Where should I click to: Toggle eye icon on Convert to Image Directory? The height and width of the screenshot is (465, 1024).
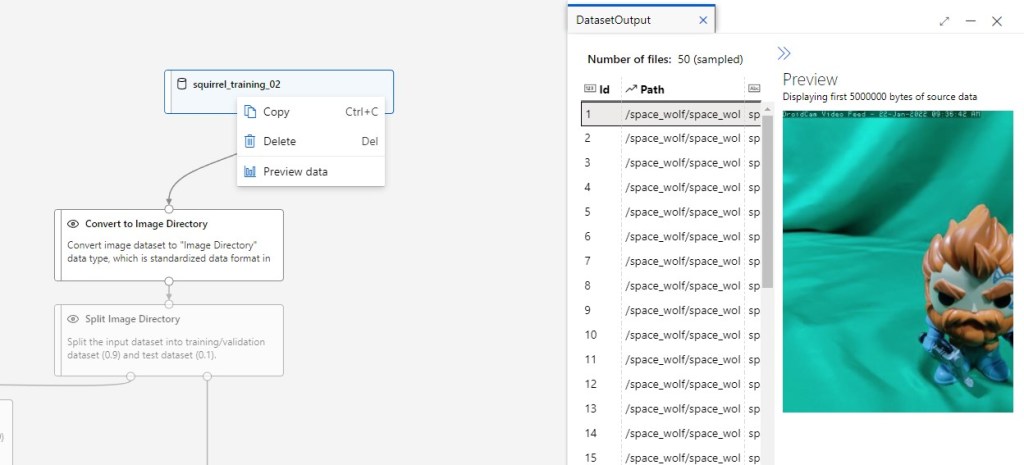(x=73, y=224)
